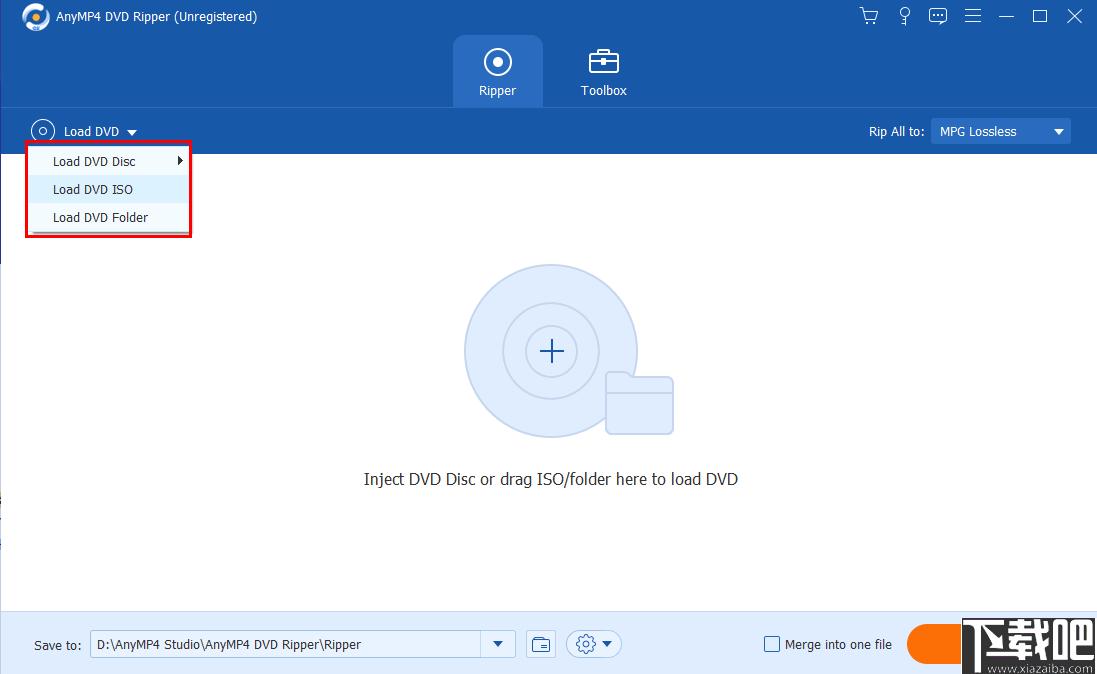Expand the Load DVD Disc submenu arrow

(x=180, y=161)
